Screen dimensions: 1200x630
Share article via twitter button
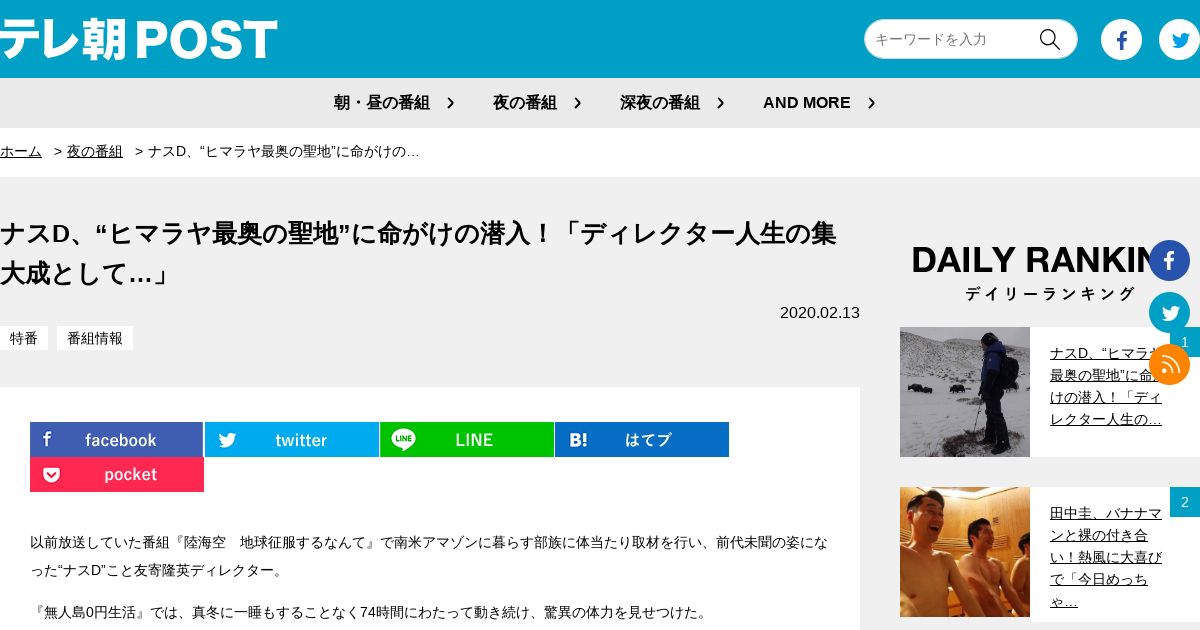(292, 440)
